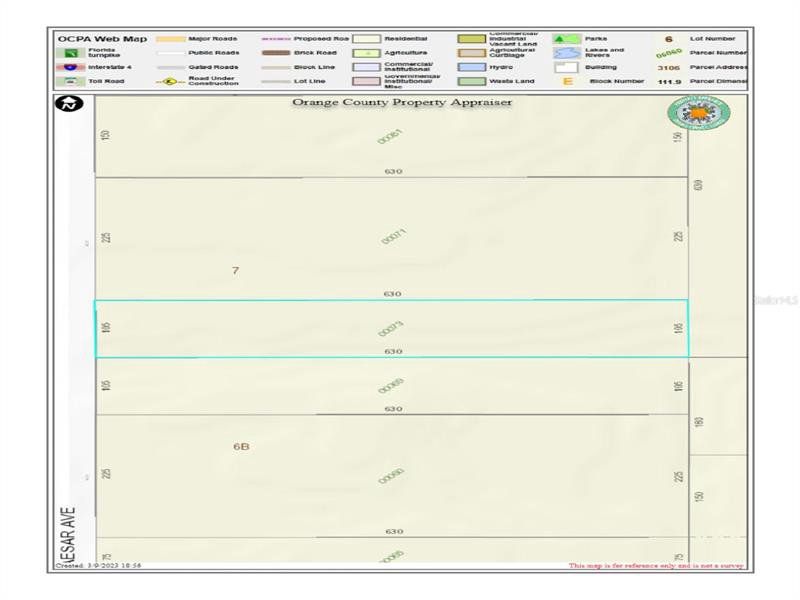Click the 'Created 3/9/2023' timestamp text

tap(98, 565)
